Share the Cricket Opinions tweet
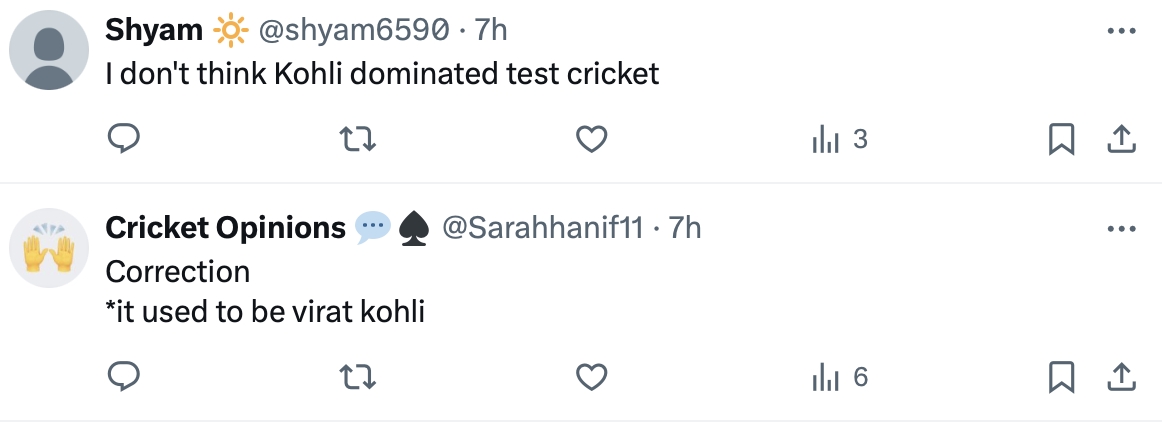This screenshot has height=430, width=1162. pyautogui.click(x=1122, y=377)
